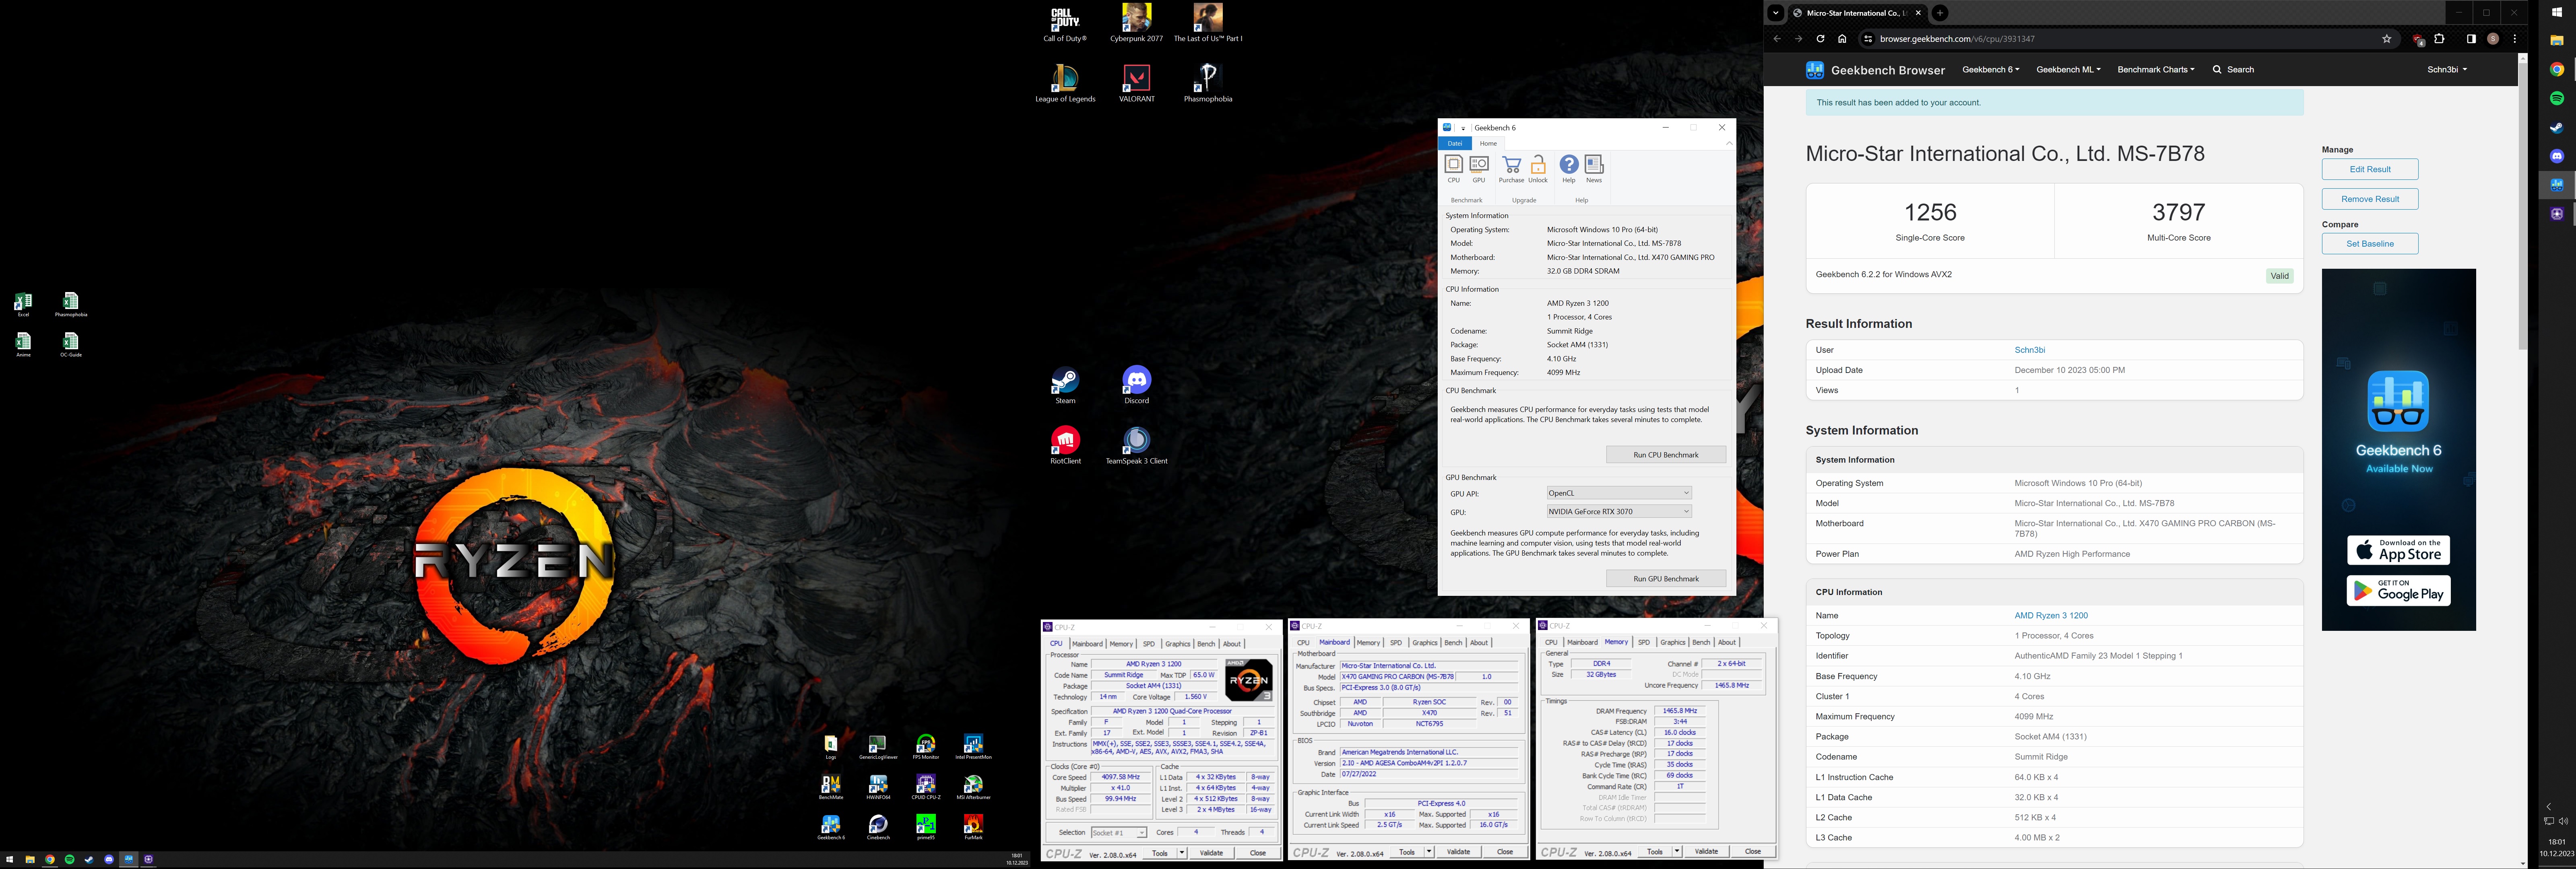Select the OC-Guide Excel file on desktop
Viewport: 2576px width, 869px height.
(x=70, y=345)
